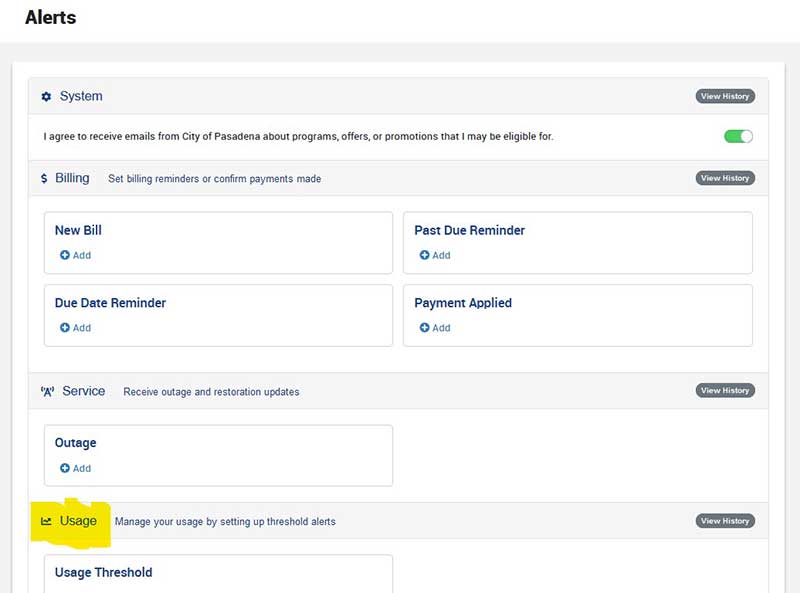This screenshot has height=593, width=800.
Task: Click the Billing dollar sign icon
Action: pyautogui.click(x=44, y=179)
